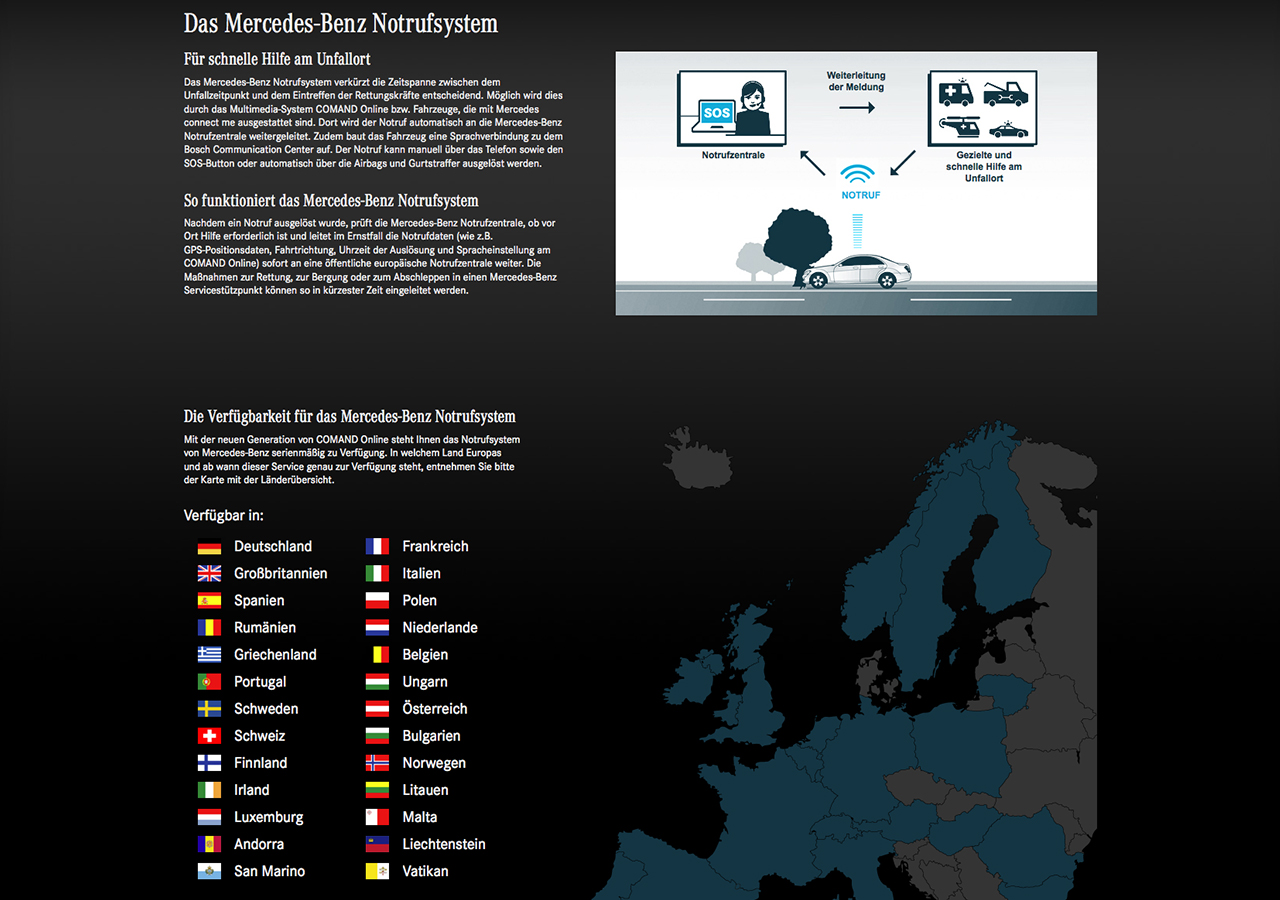Select the Swiss flag icon
This screenshot has height=900, width=1280.
[209, 736]
